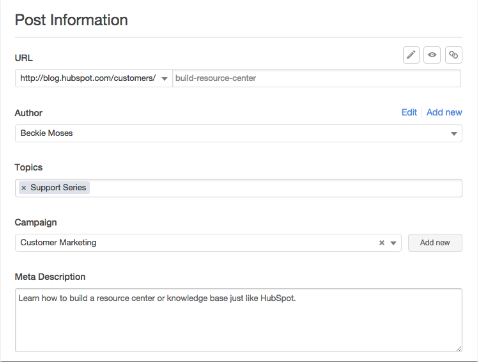Click the Add new campaign button

(435, 243)
